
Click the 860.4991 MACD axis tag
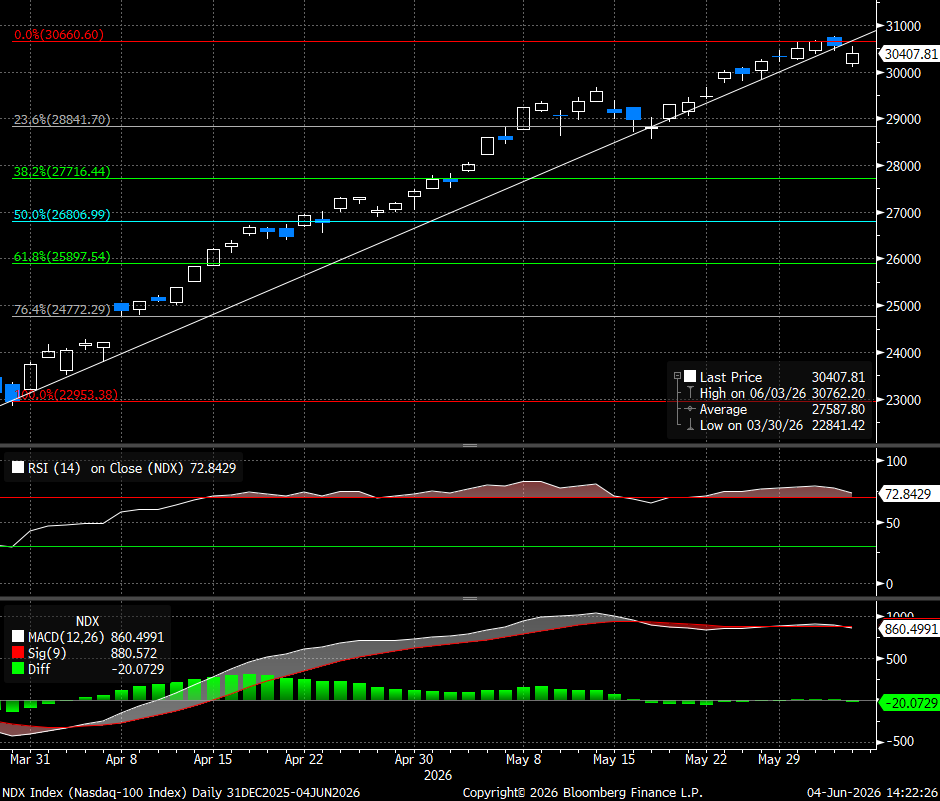911,629
